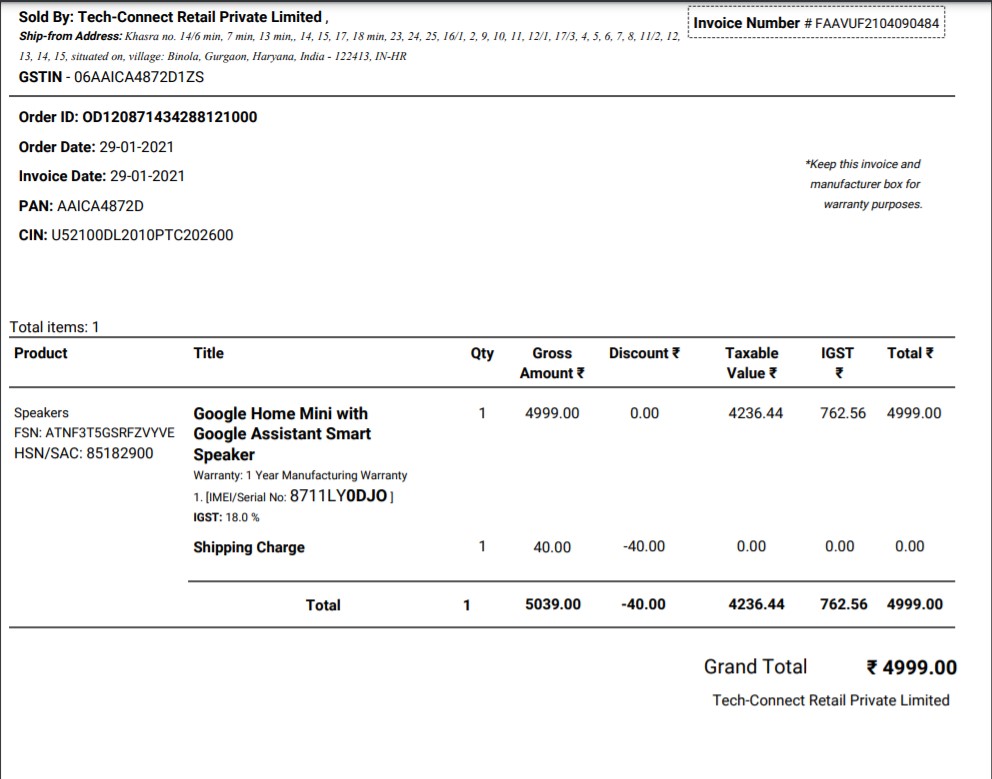The image size is (992, 779).
Task: Click the Order Date 29-01-2021 line
Action: coord(96,147)
